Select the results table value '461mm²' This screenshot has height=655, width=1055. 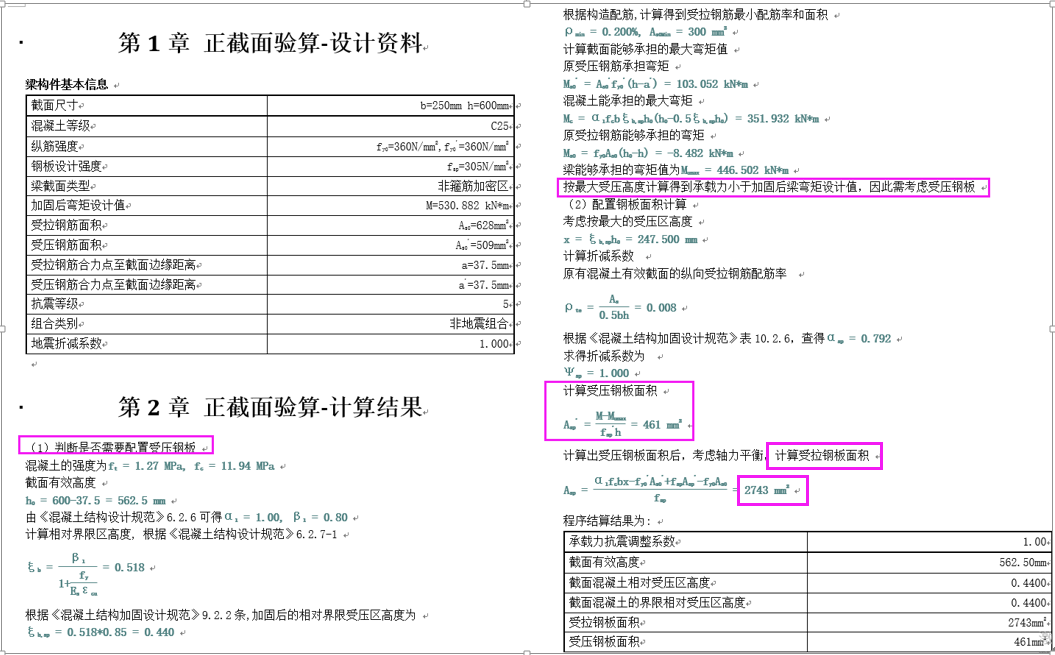click(1031, 642)
